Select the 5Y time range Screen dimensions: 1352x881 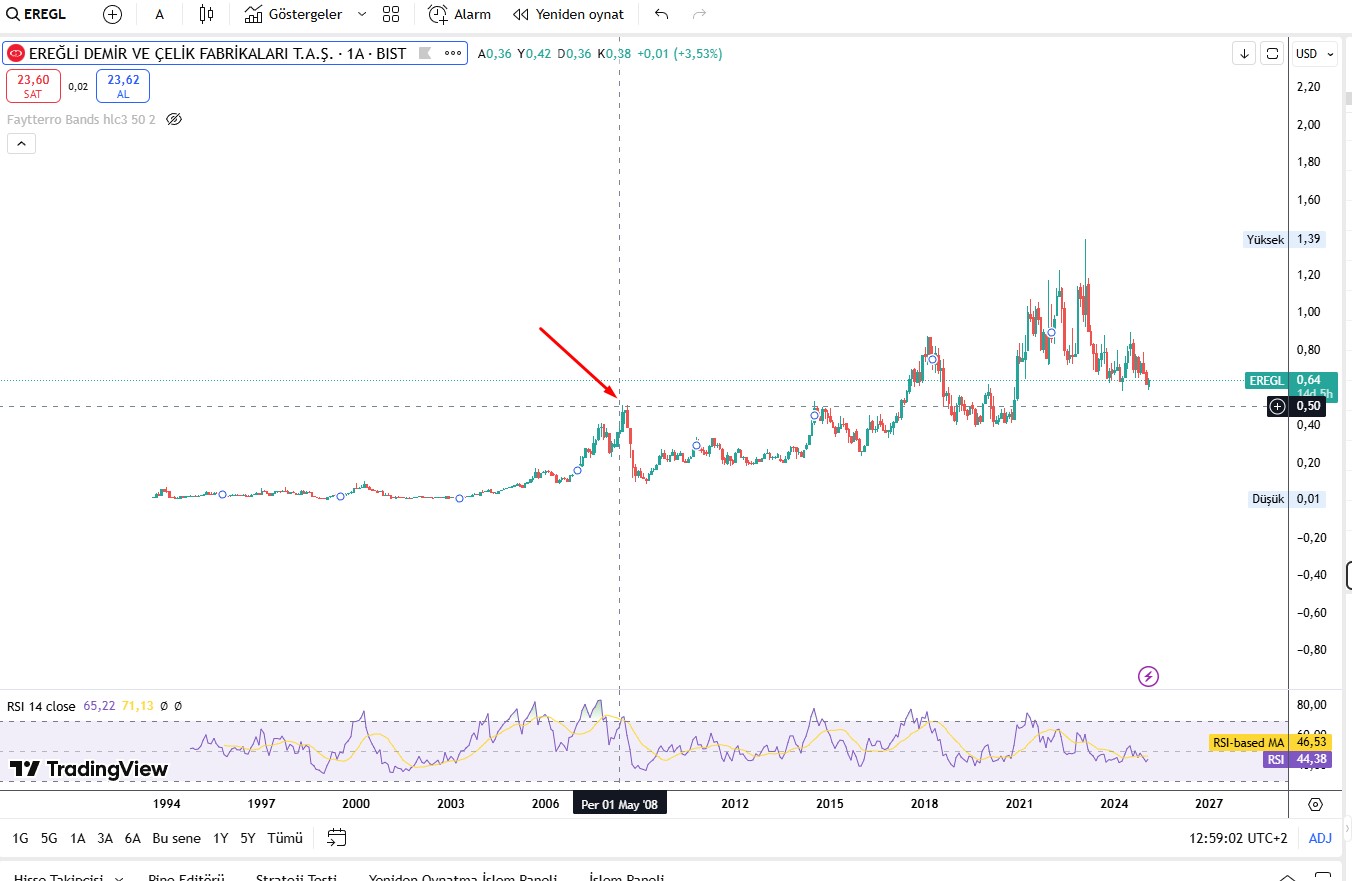248,838
